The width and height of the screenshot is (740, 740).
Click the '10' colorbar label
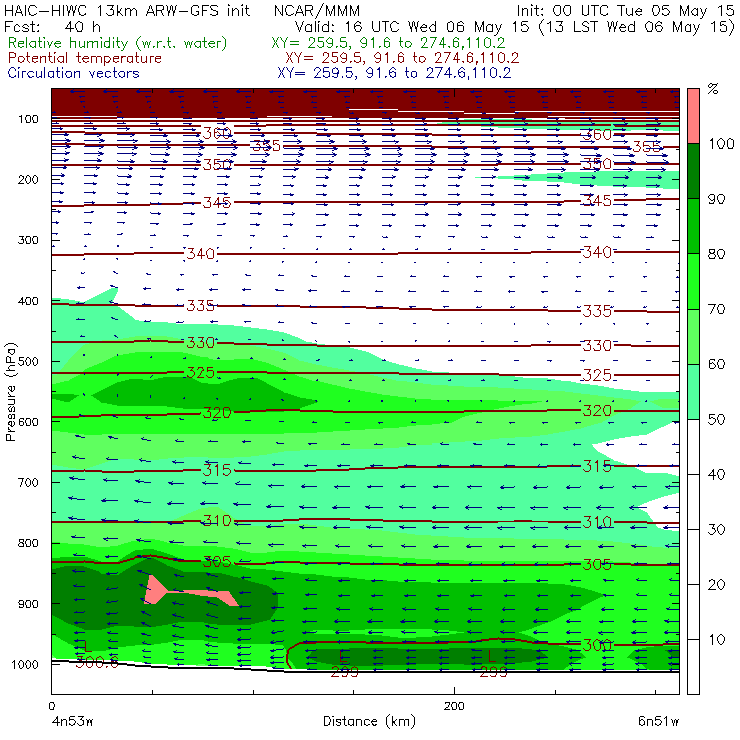(716, 639)
